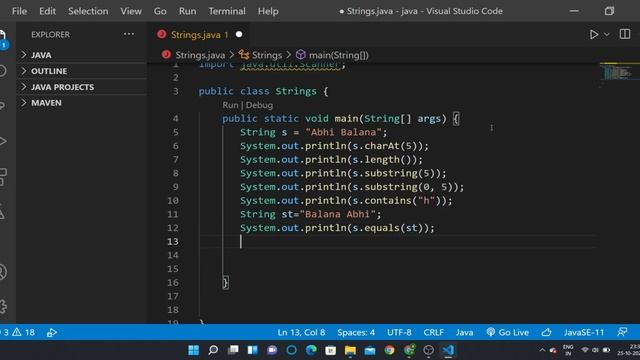
Task: Open OBS Studio from the taskbar
Action: (x=429, y=350)
